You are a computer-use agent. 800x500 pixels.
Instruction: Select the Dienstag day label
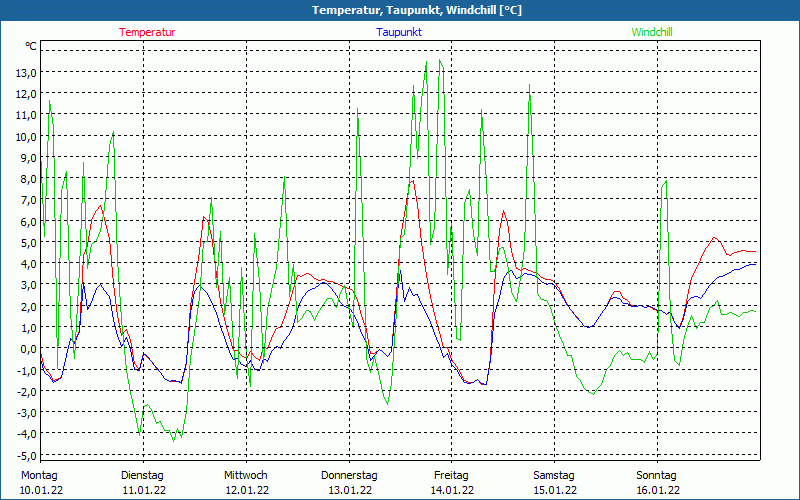click(142, 475)
